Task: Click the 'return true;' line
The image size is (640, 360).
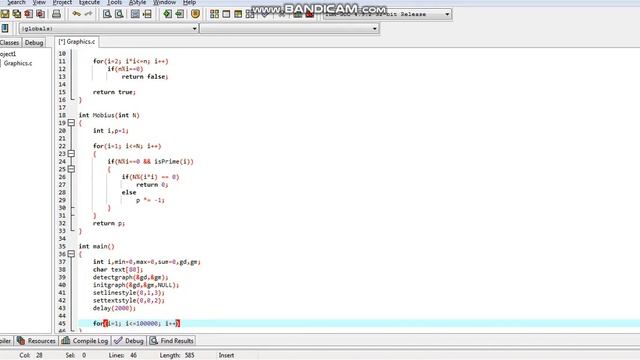Action: pyautogui.click(x=114, y=92)
